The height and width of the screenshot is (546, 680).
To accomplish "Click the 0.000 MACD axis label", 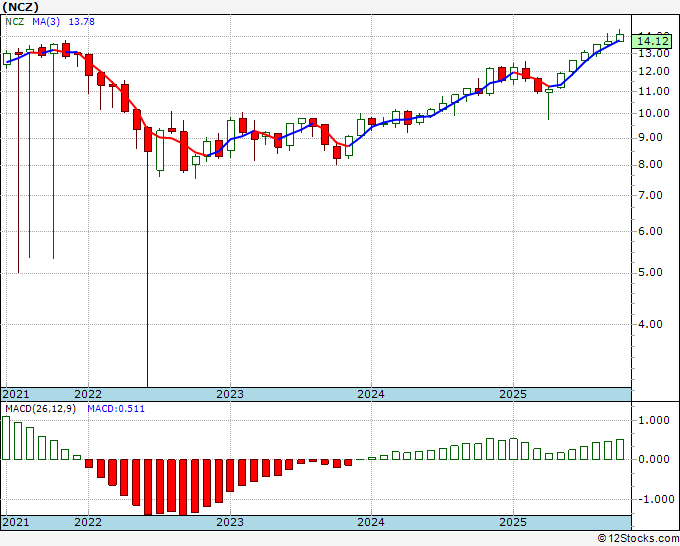I will pyautogui.click(x=654, y=459).
